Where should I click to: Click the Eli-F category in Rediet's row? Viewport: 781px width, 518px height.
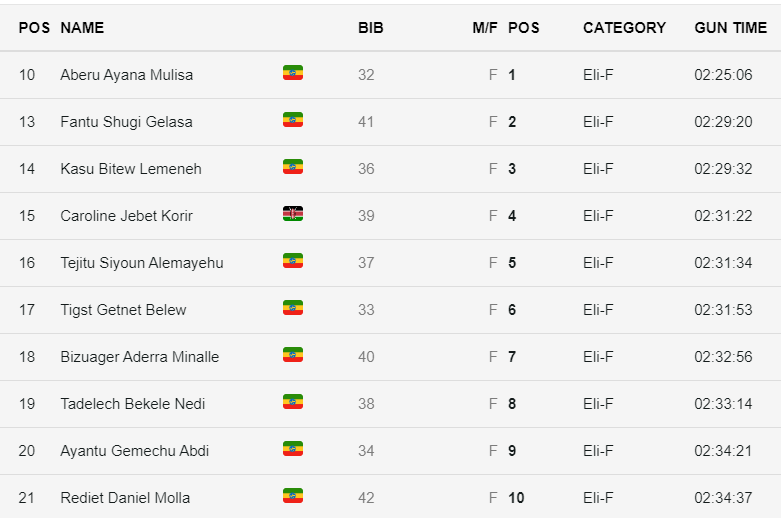click(x=598, y=498)
